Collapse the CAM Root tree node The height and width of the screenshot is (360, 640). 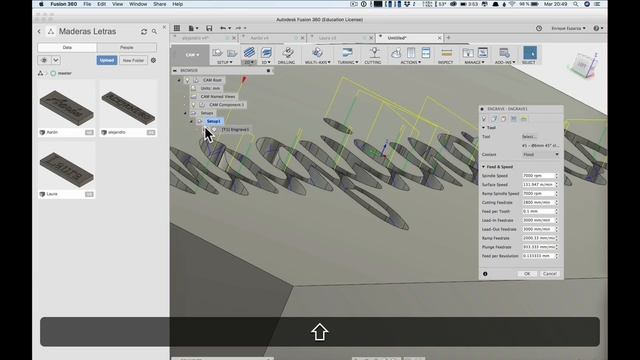[179, 80]
